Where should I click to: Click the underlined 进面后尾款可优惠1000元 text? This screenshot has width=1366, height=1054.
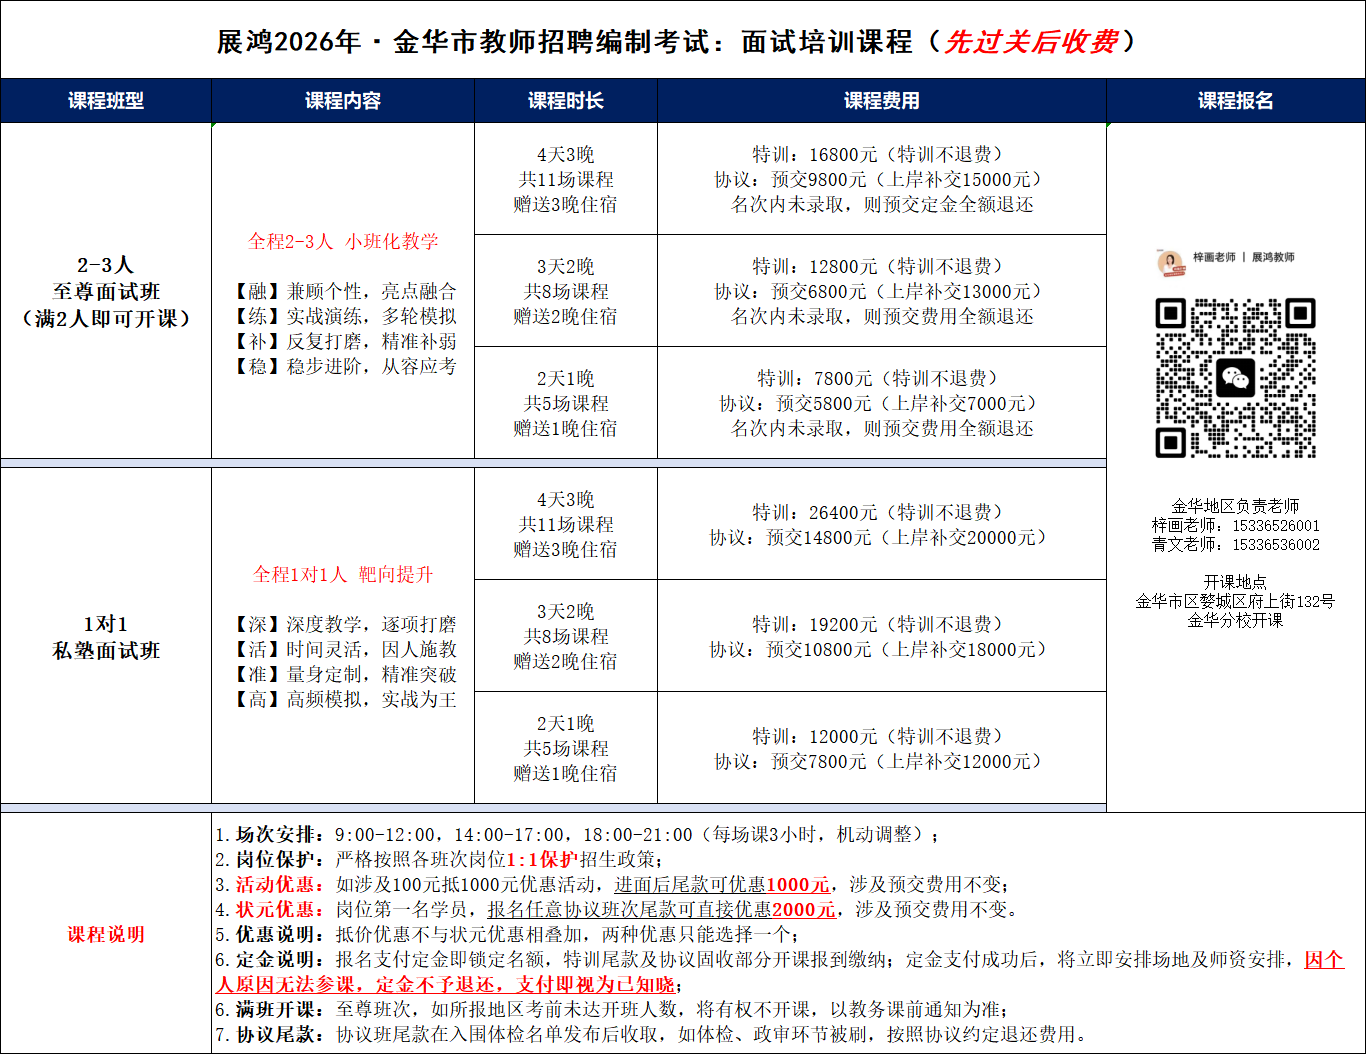[721, 885]
